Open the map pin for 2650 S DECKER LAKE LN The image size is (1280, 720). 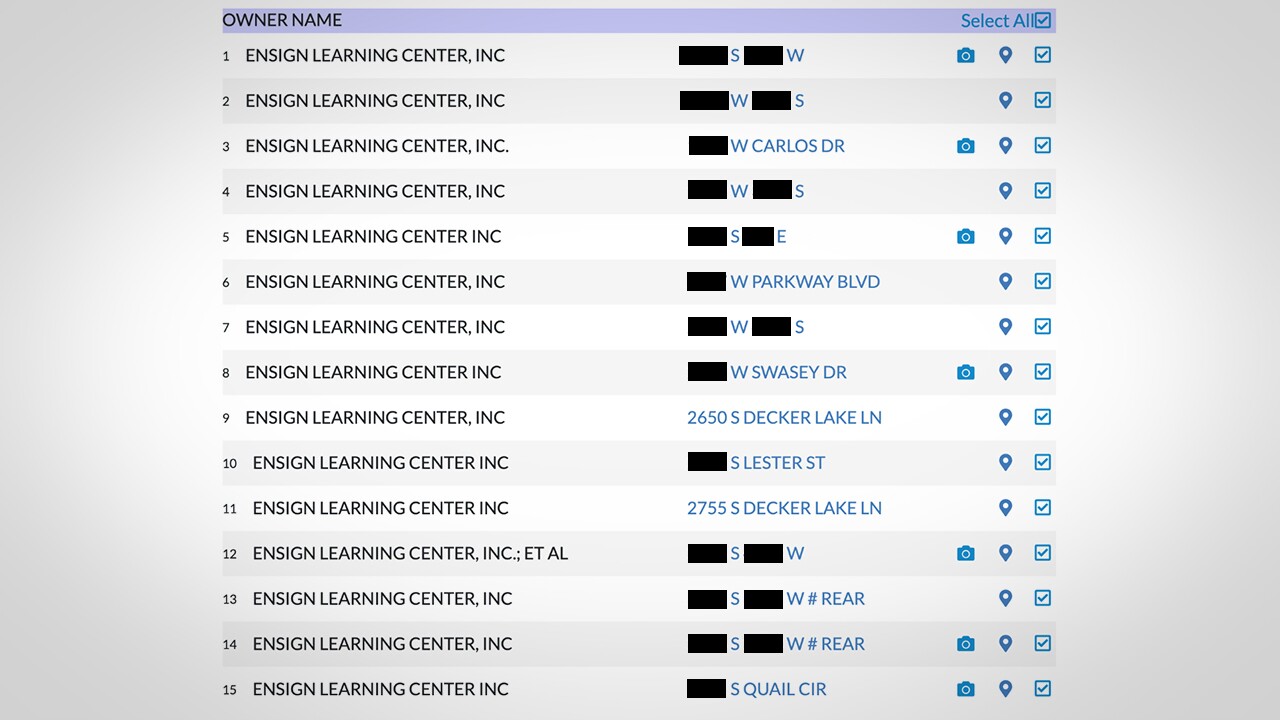(x=1005, y=417)
